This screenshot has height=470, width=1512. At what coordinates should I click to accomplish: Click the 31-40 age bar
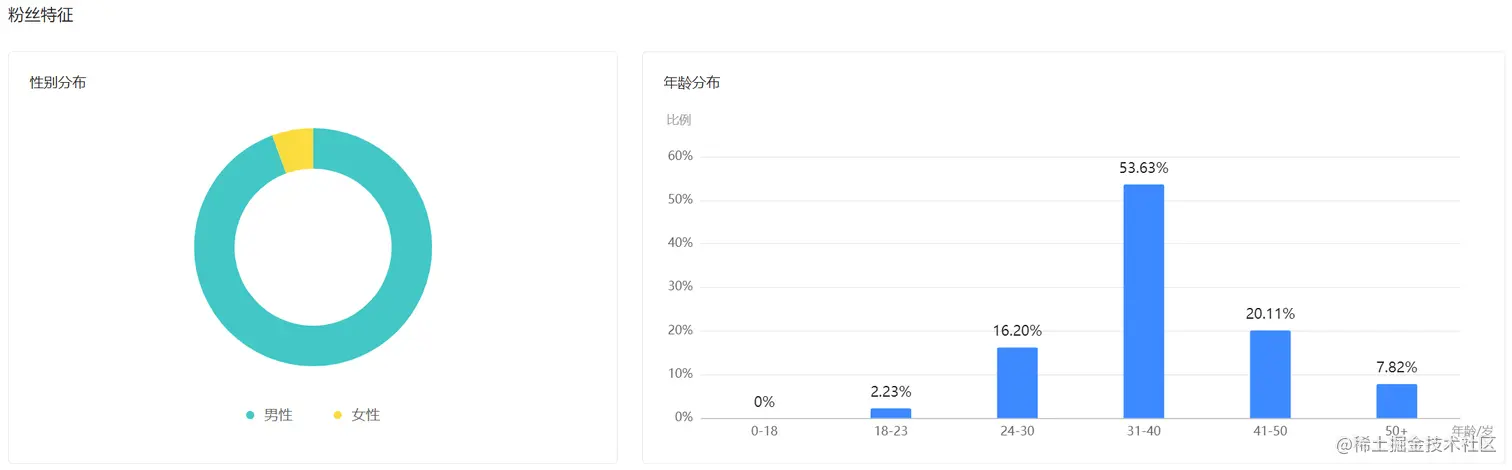coord(1144,301)
